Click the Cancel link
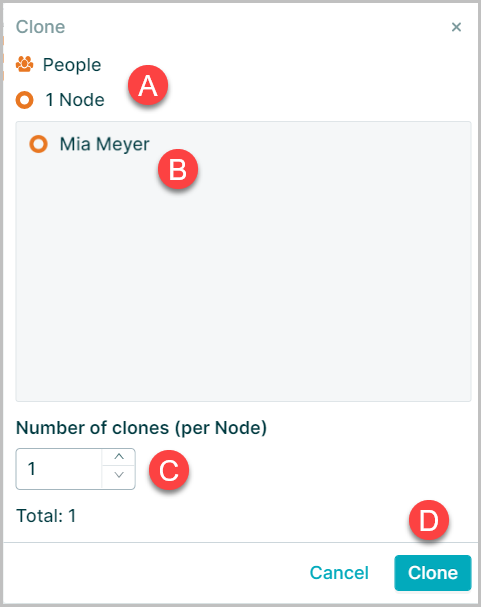Image resolution: width=481 pixels, height=607 pixels. pyautogui.click(x=339, y=573)
